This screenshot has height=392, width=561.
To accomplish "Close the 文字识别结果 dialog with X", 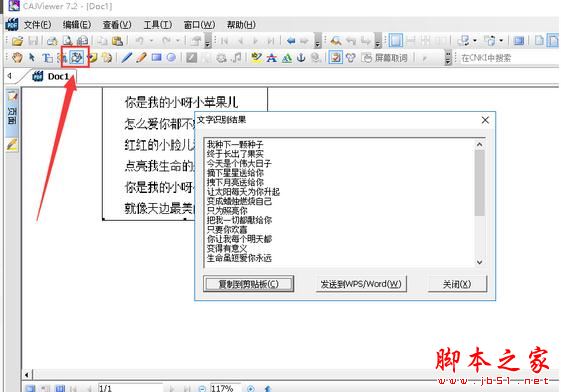I will 485,120.
